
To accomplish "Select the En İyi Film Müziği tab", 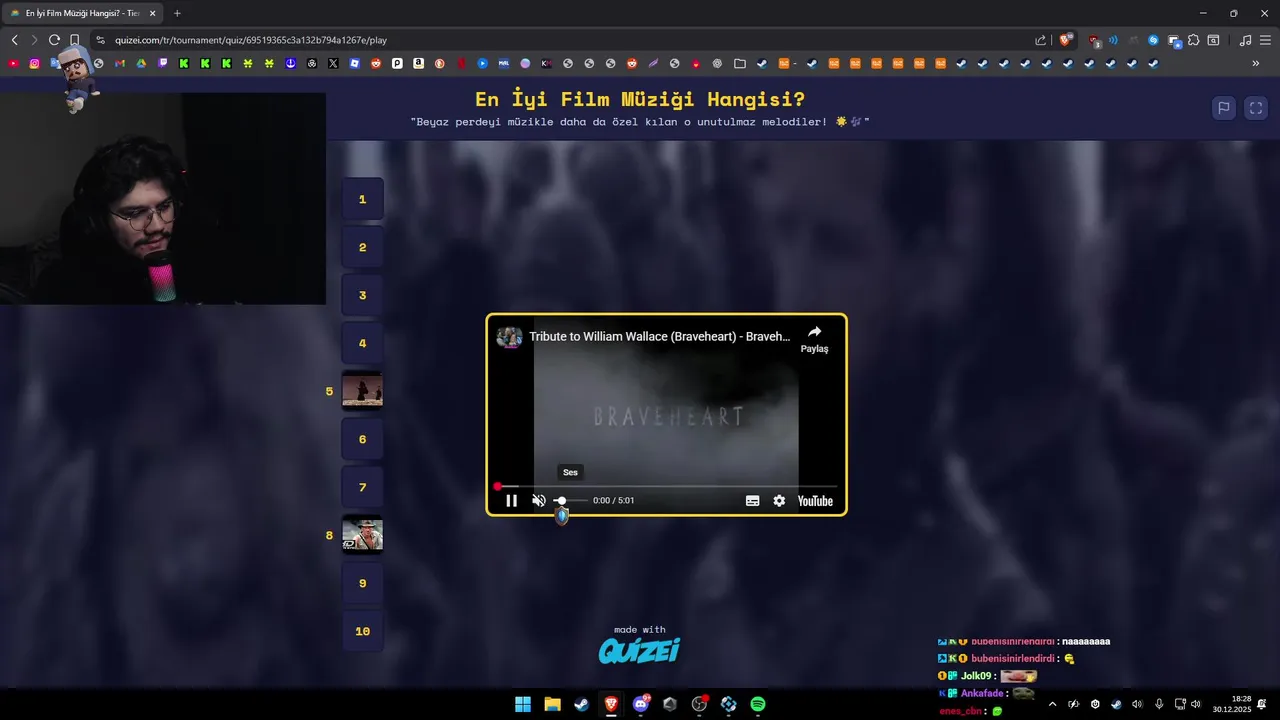I will 82,13.
